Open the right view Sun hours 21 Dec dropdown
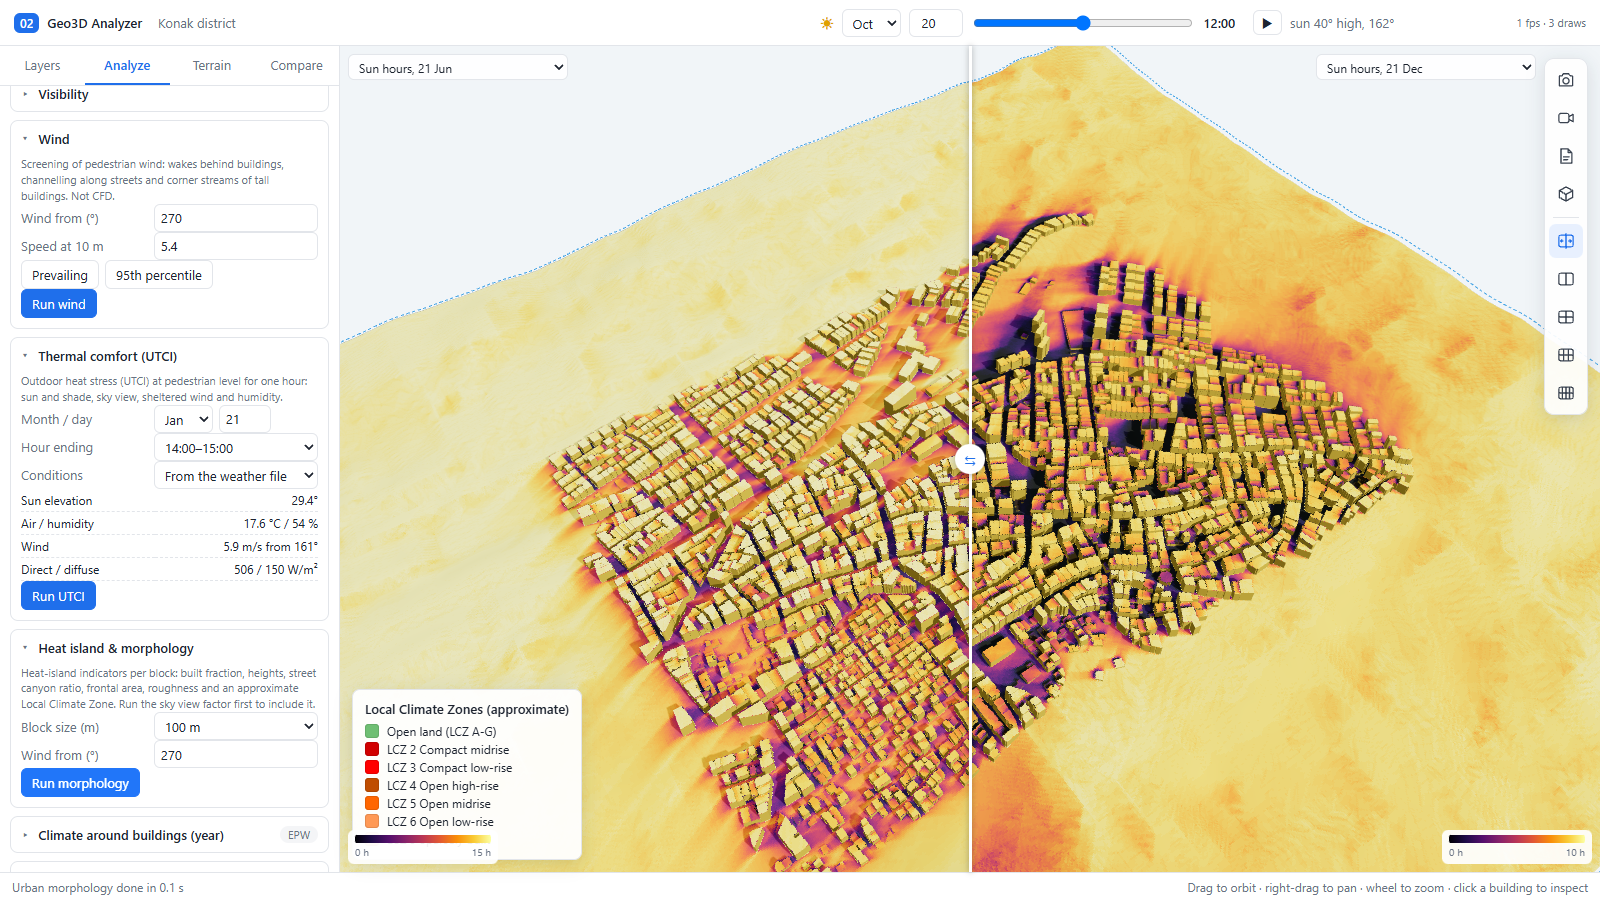This screenshot has width=1600, height=900. point(1426,68)
